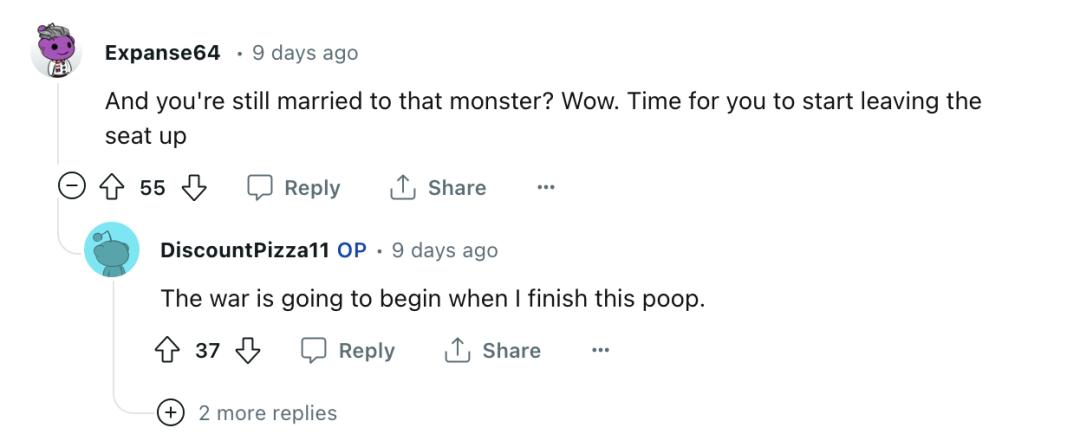Click the '9 days ago' timestamp on DiscountPizza11's reply
Screen dimensions: 1080x447
click(445, 250)
